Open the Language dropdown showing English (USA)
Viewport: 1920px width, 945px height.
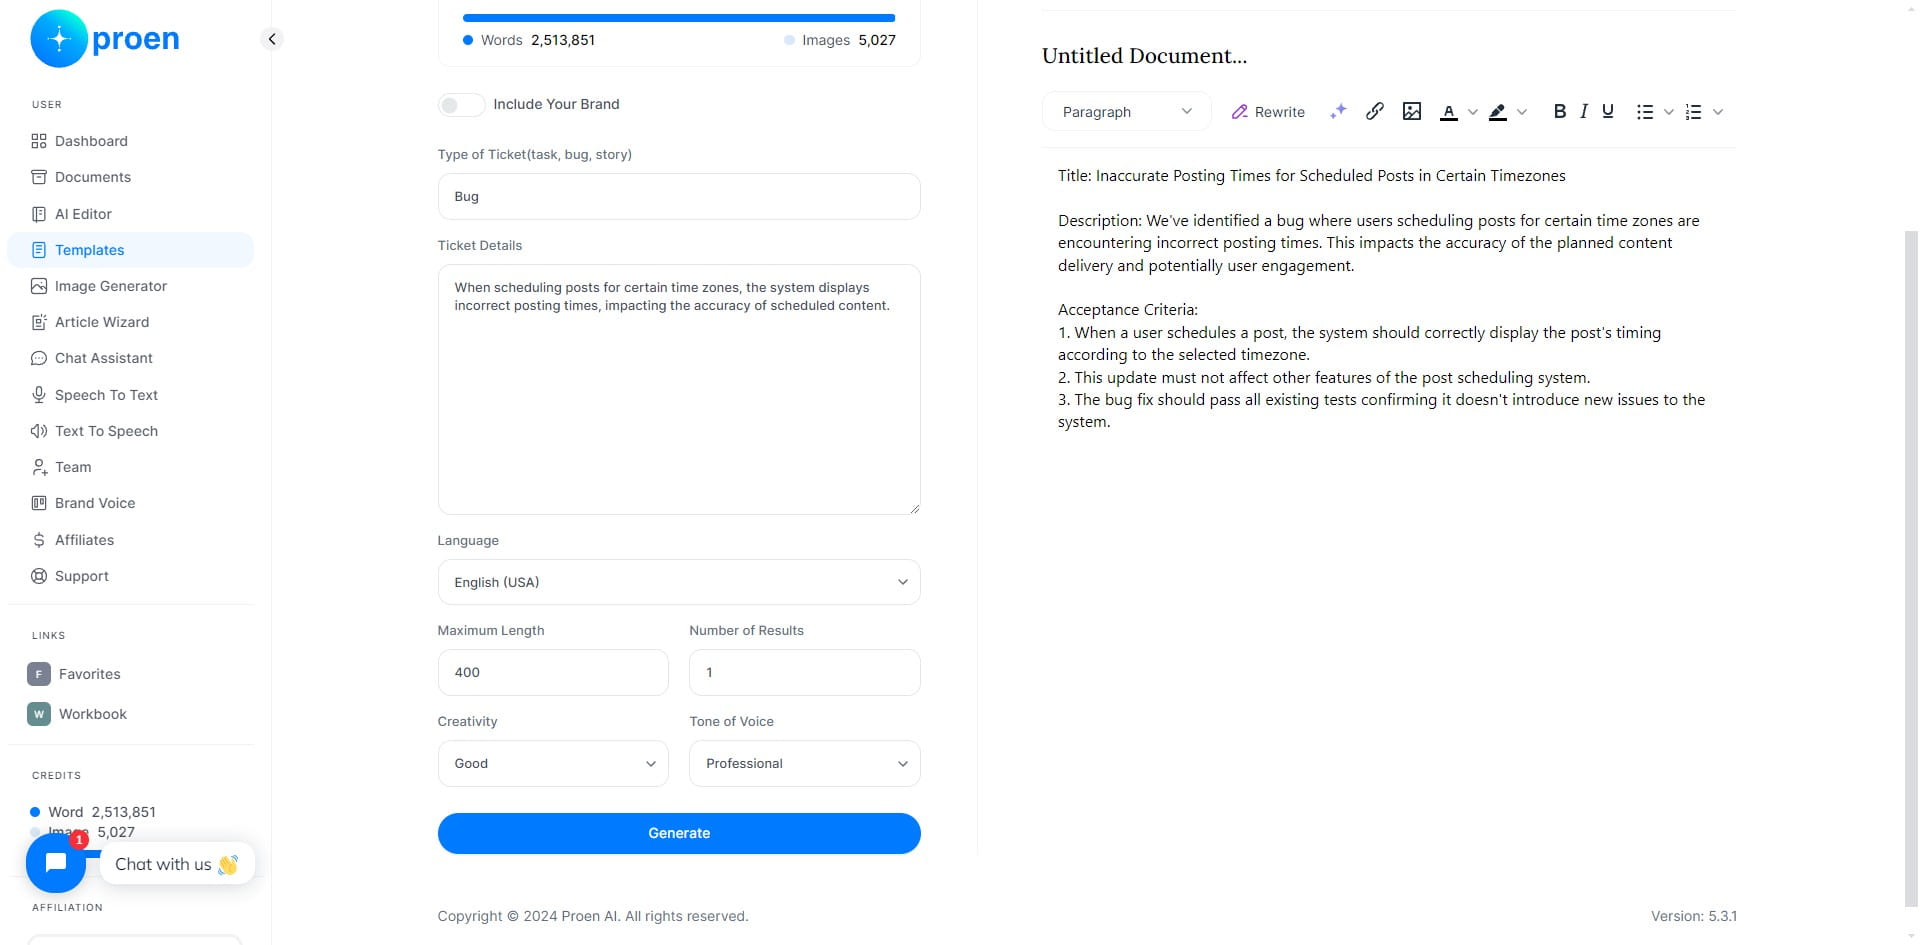tap(679, 582)
